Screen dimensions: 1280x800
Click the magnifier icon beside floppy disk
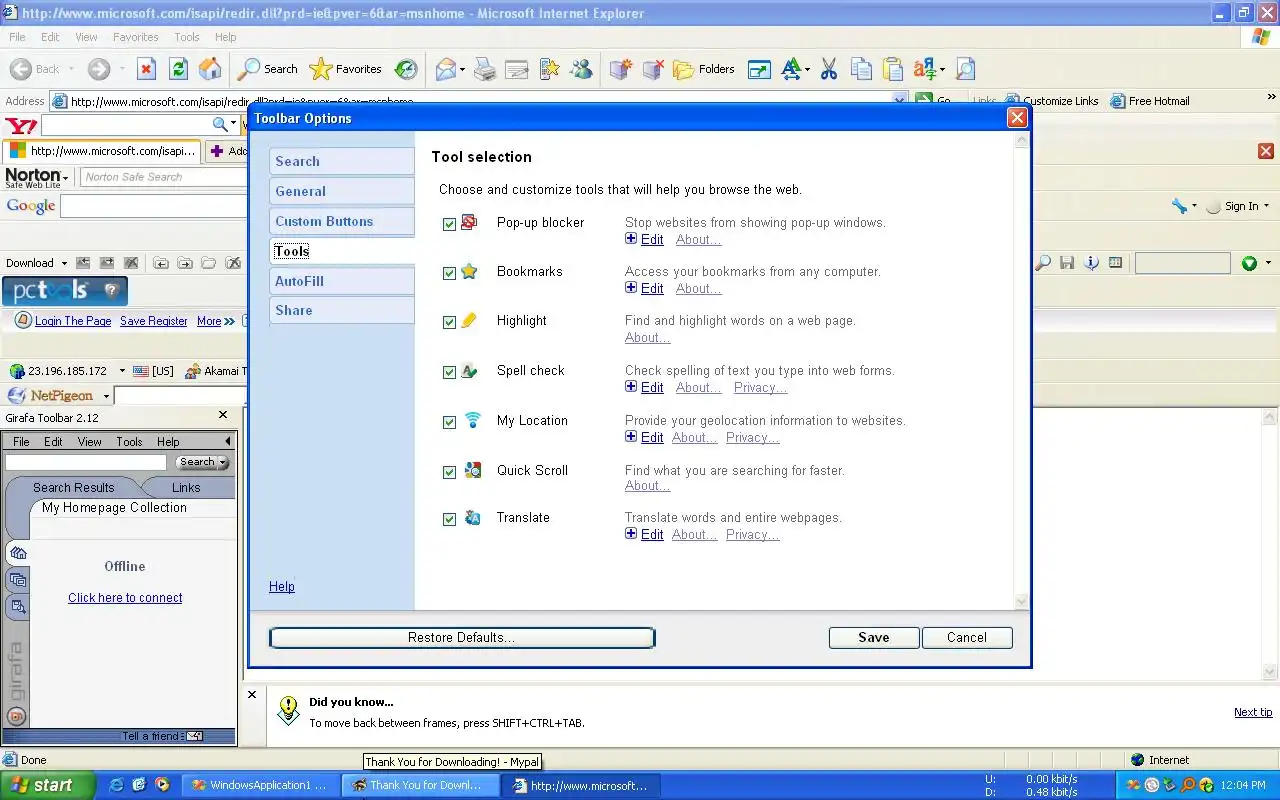tap(1043, 263)
